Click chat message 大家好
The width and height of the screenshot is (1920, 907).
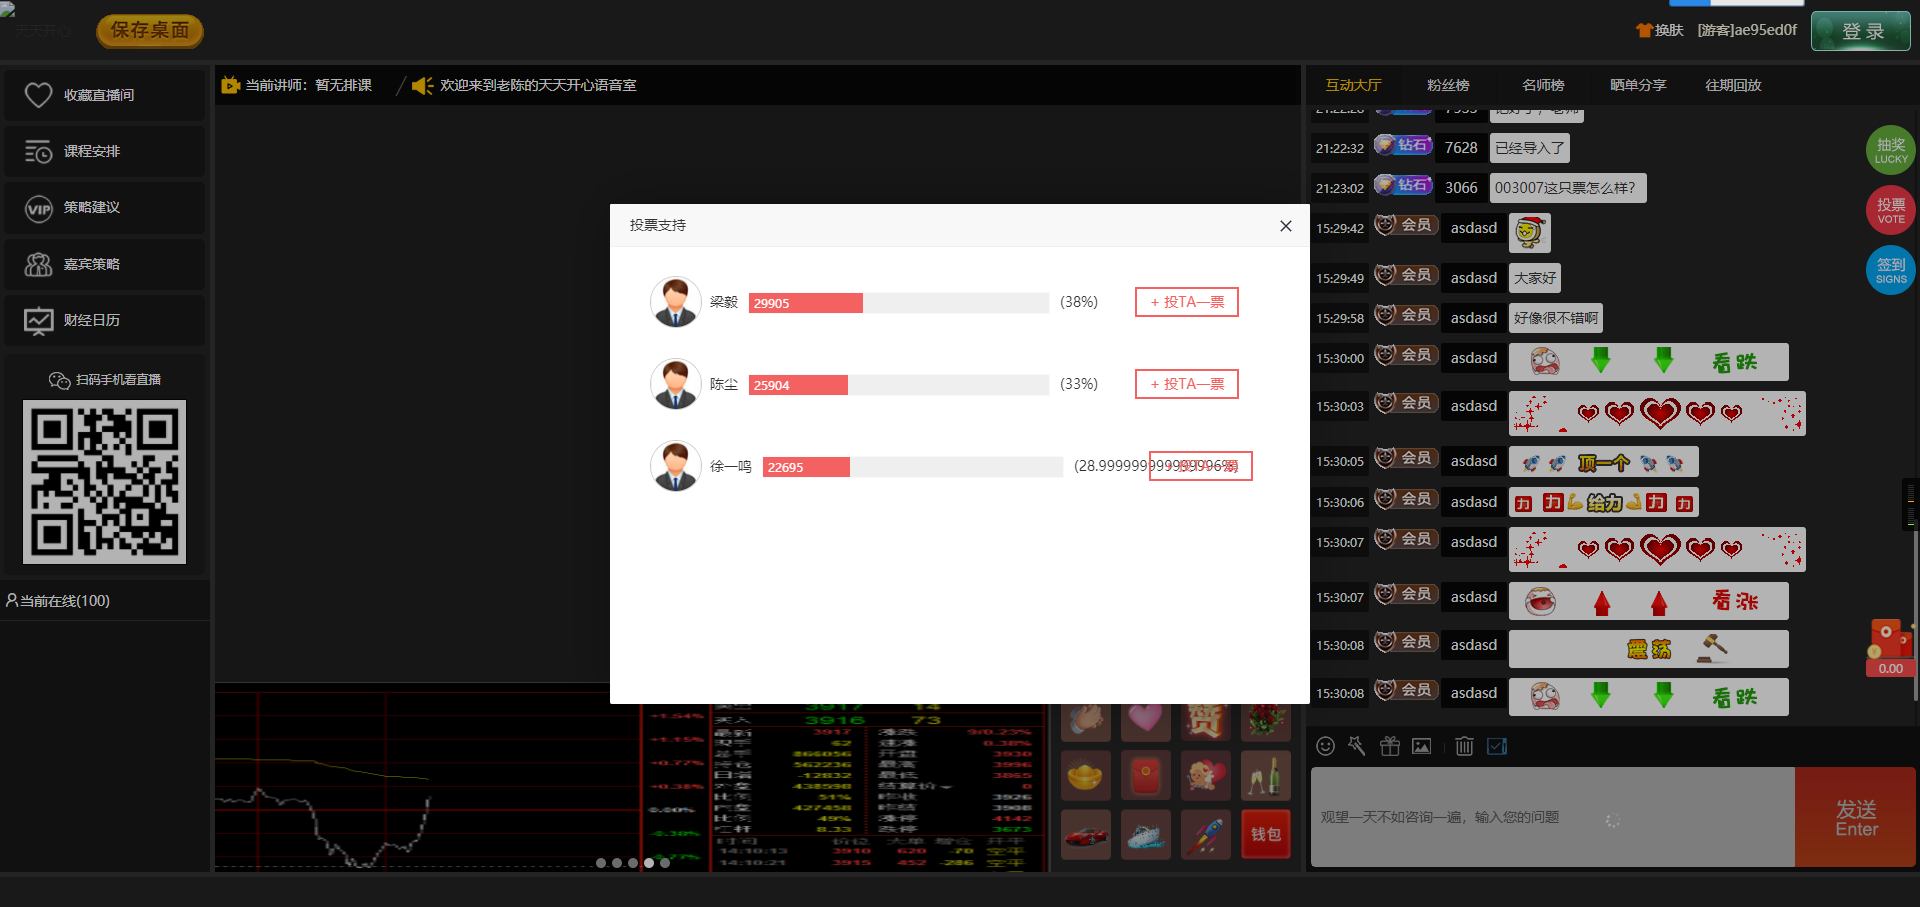(1534, 278)
